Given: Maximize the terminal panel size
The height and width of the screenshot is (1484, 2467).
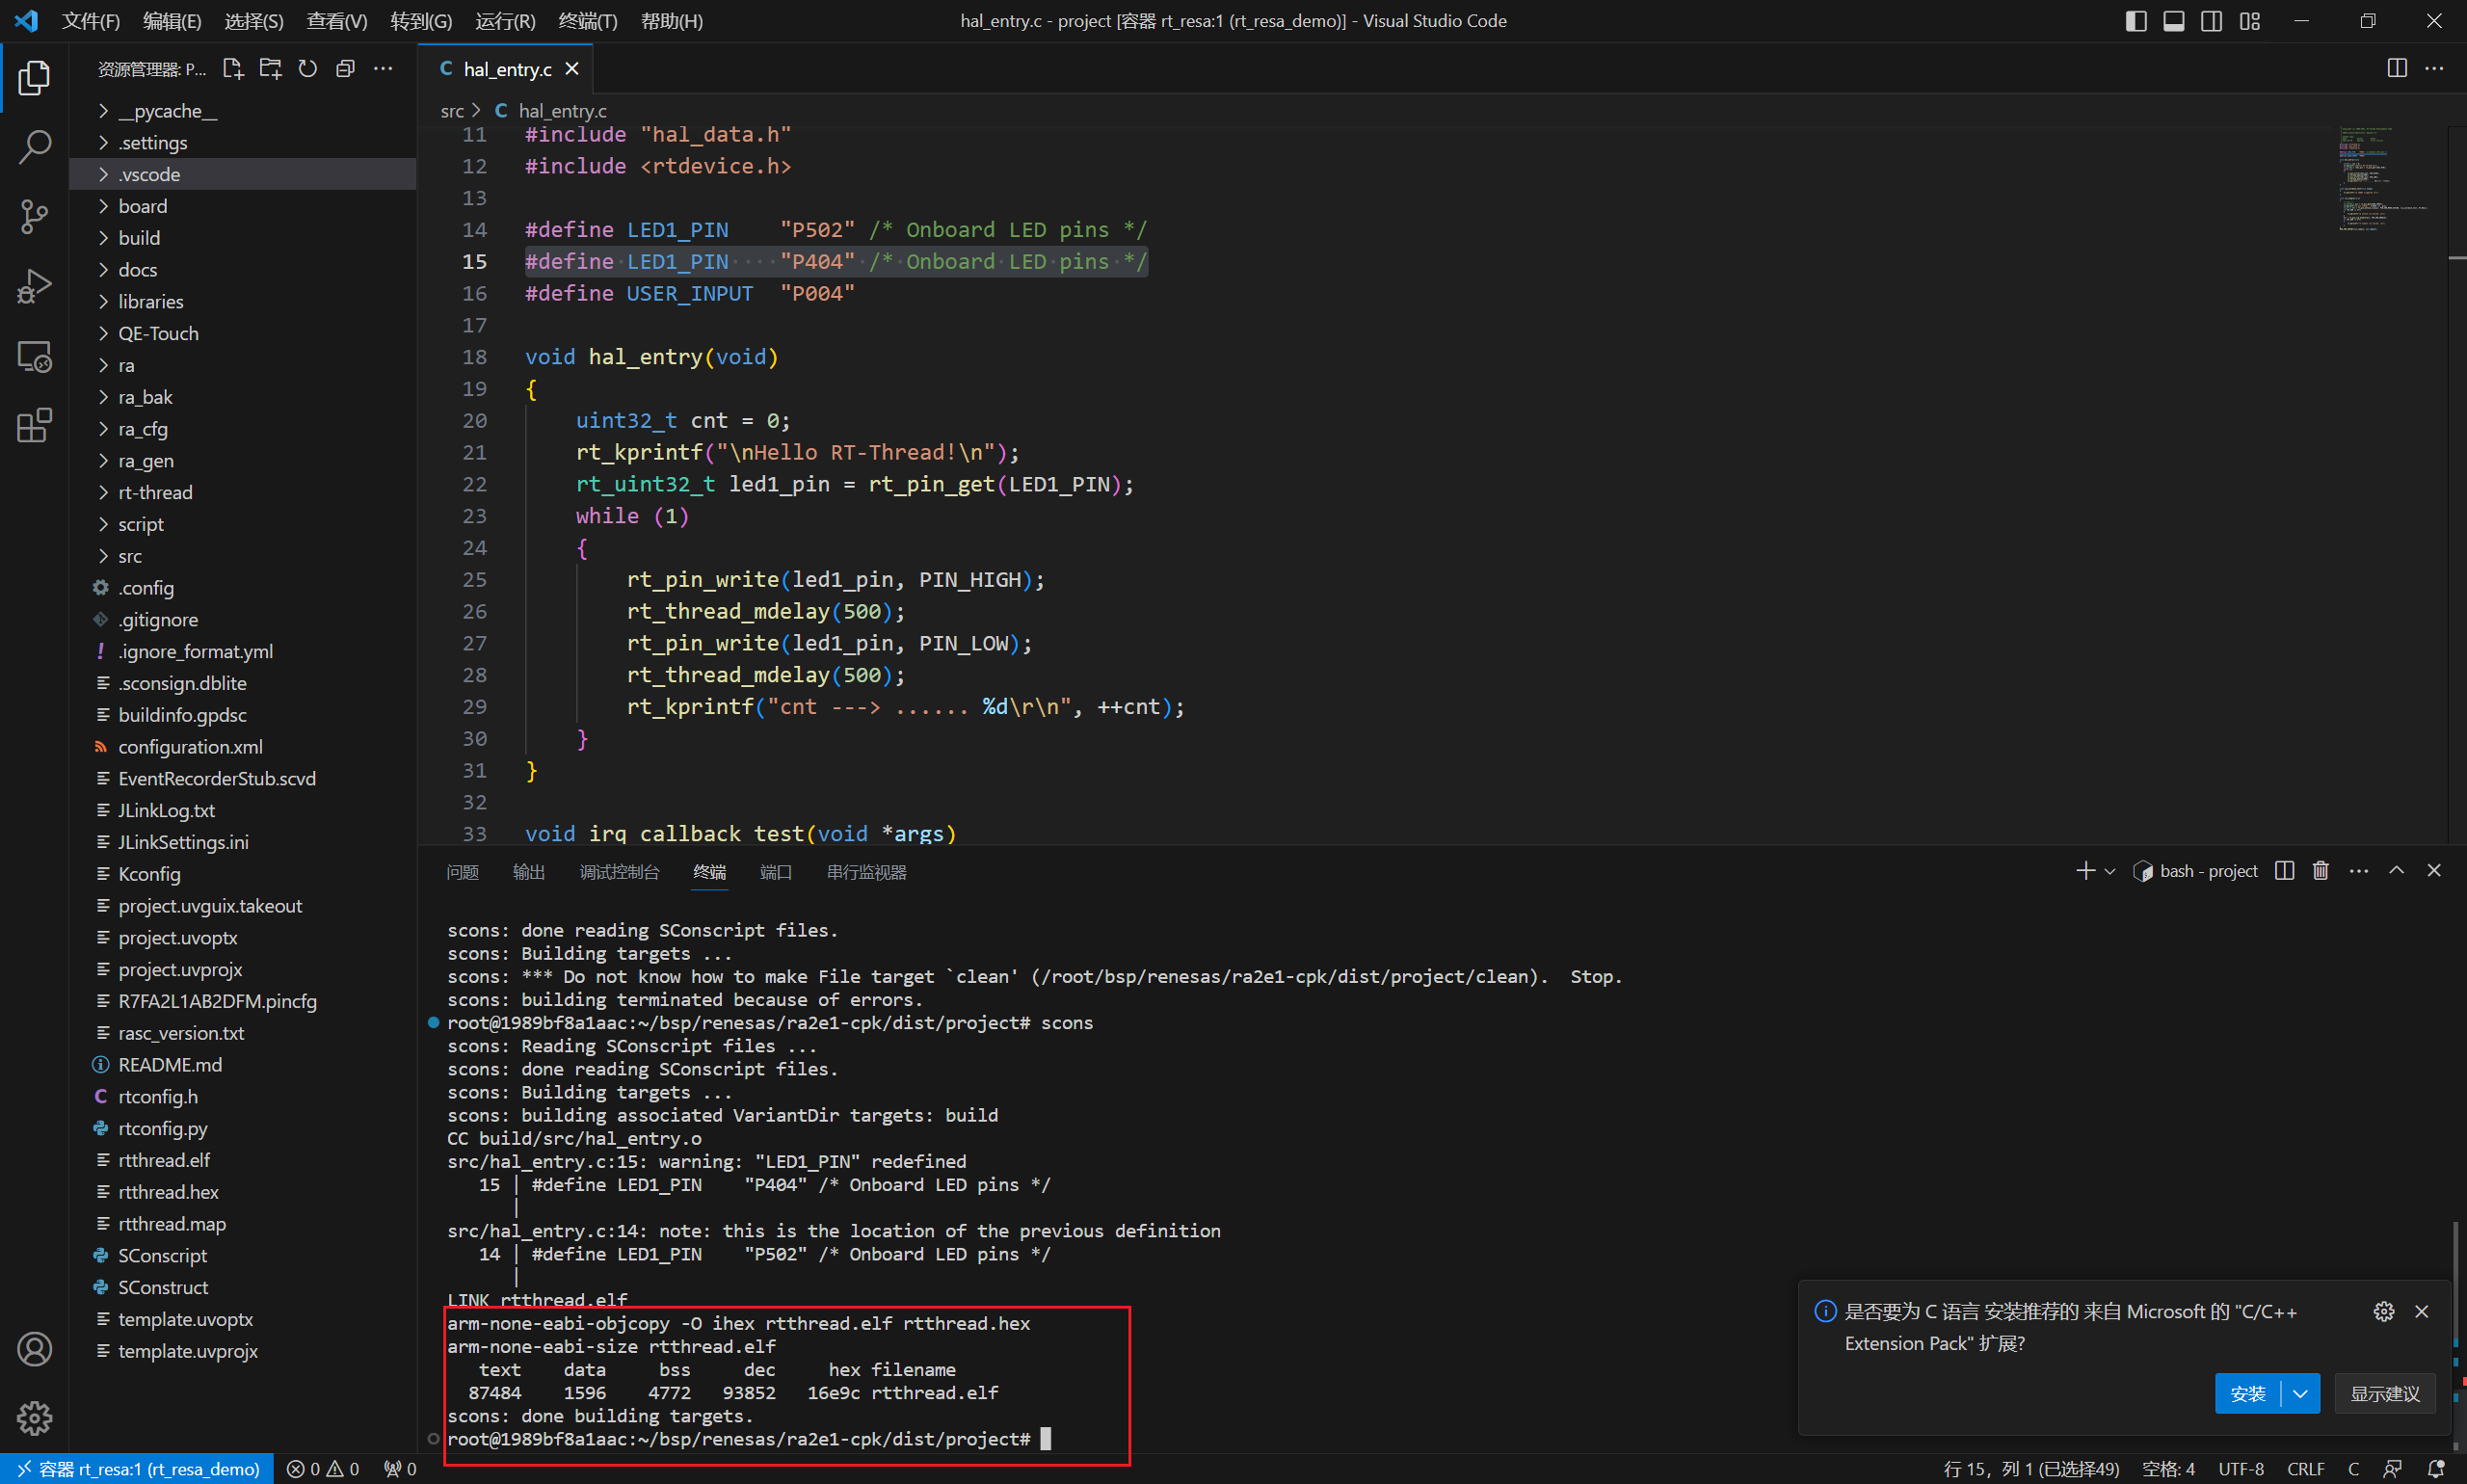Looking at the screenshot, I should click(x=2397, y=871).
